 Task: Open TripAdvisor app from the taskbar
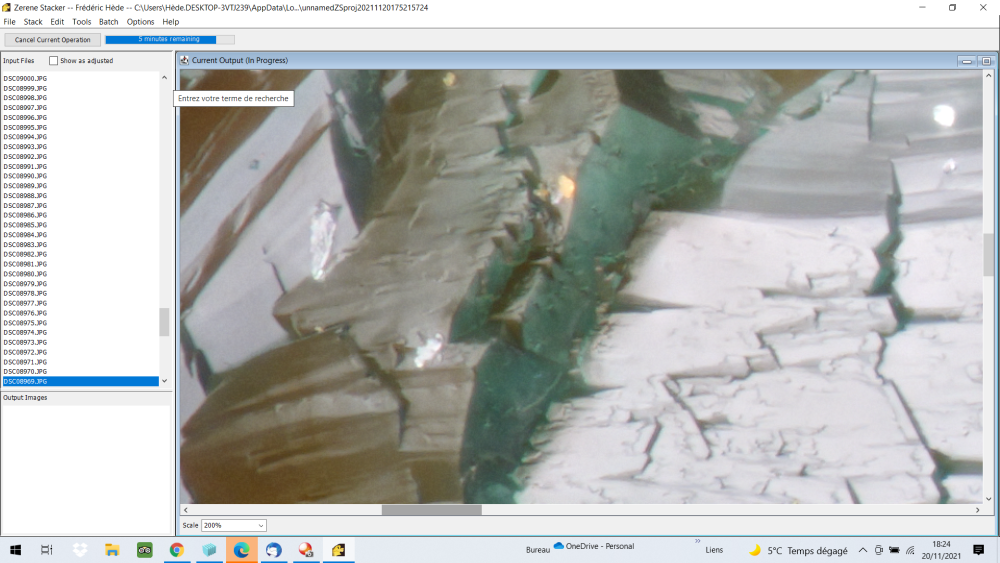[x=145, y=550]
